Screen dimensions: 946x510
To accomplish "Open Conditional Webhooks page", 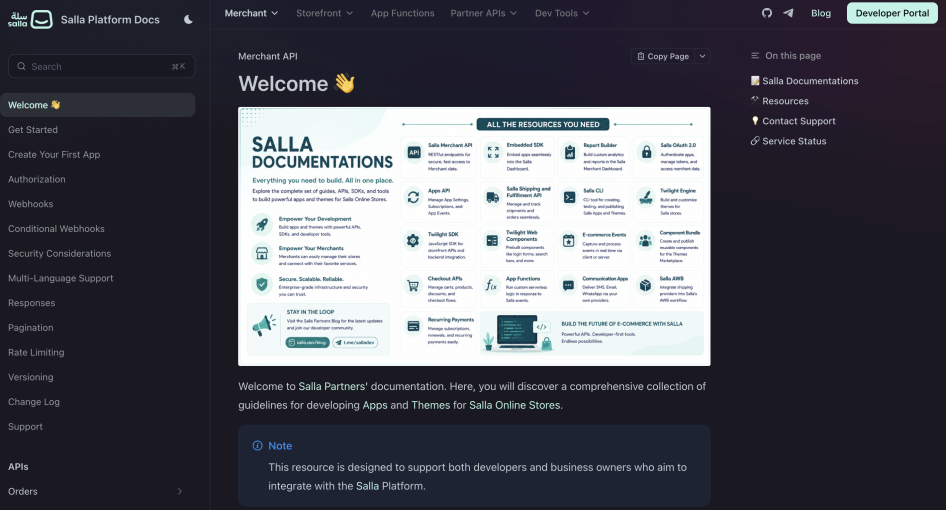I will point(56,229).
